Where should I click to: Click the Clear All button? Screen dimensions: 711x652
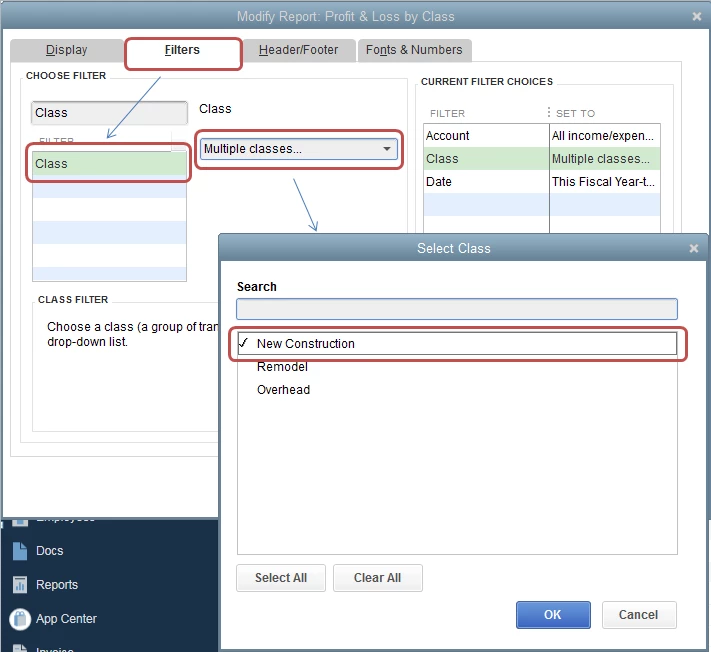click(x=377, y=578)
